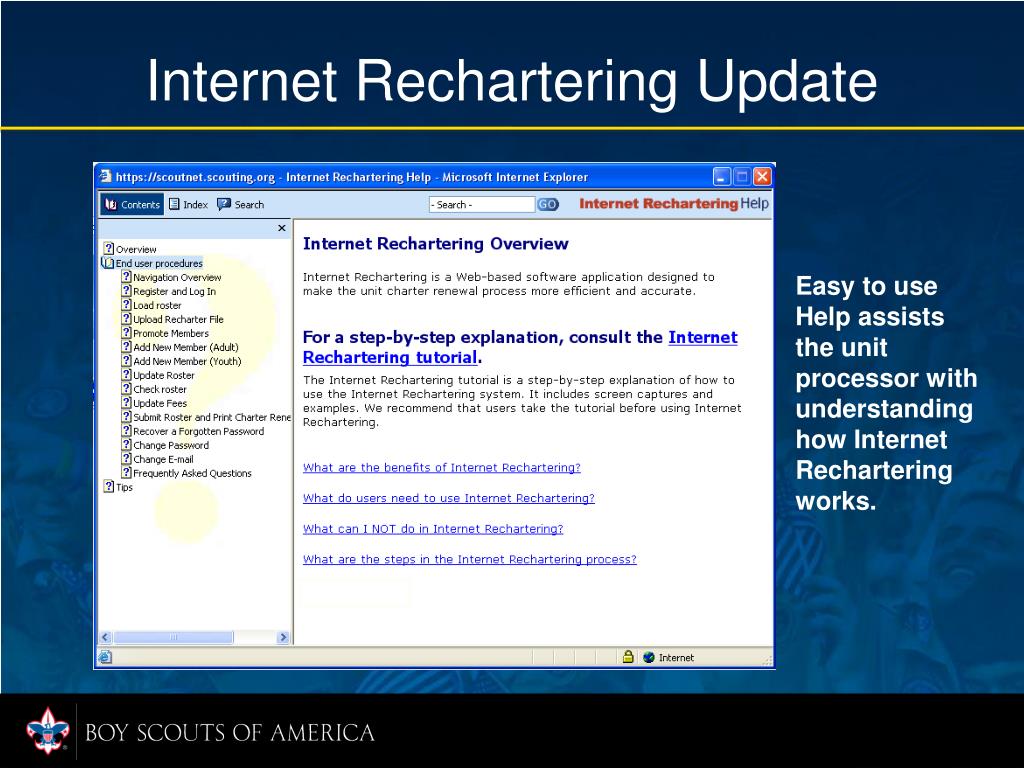Select the Index list icon
Viewport: 1024px width, 768px height.
(174, 204)
